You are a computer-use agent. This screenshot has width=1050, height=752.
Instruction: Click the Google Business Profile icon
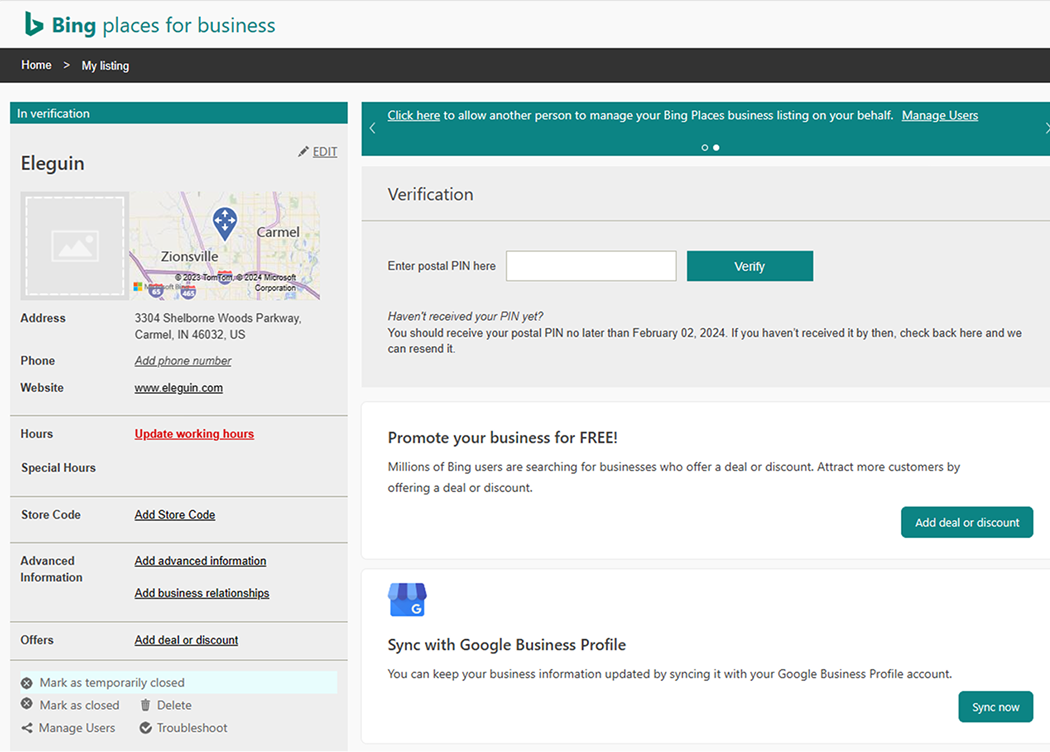coord(405,599)
